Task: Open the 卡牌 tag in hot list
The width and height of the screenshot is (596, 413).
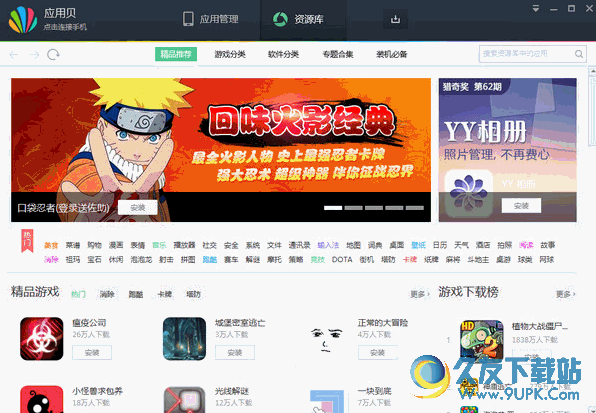Action: [x=410, y=260]
